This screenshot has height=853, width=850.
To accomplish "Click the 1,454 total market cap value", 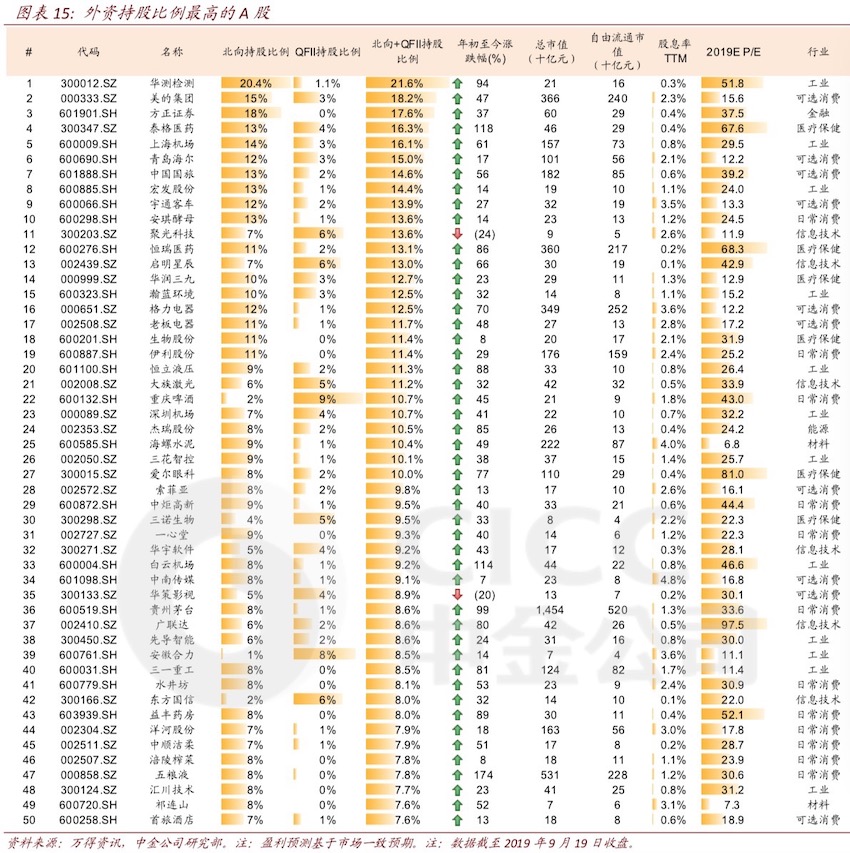I will coord(550,610).
